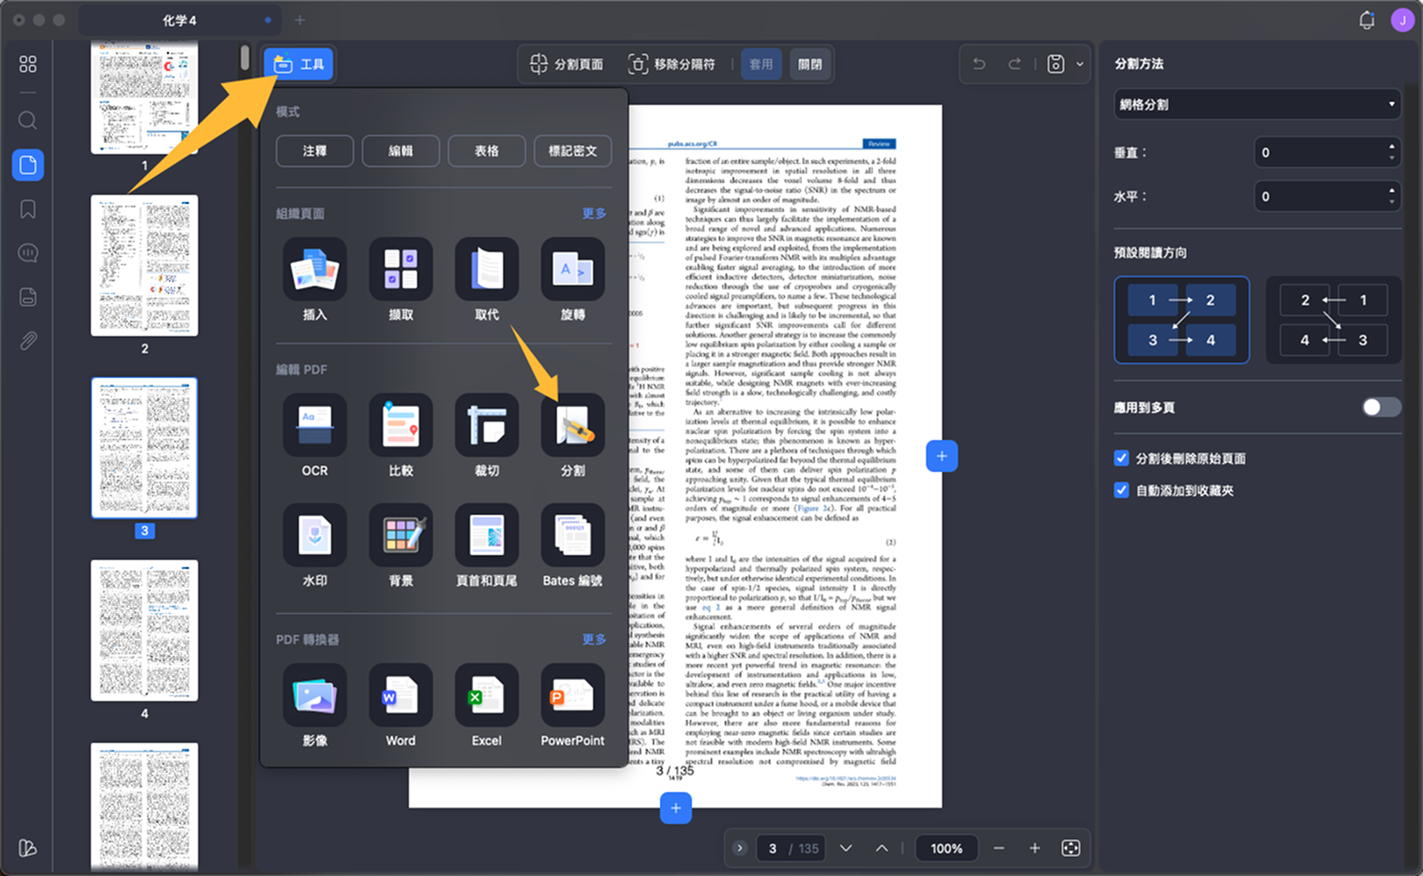Click the fit-to-screen icon in bottom bar
Screen dimensions: 1423x876
[x=1070, y=848]
